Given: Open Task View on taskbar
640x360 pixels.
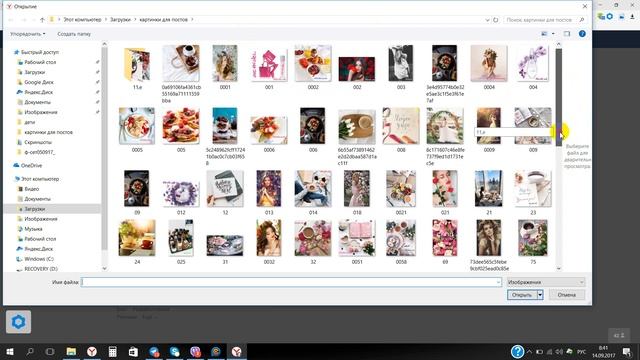Looking at the screenshot, I should [50, 351].
